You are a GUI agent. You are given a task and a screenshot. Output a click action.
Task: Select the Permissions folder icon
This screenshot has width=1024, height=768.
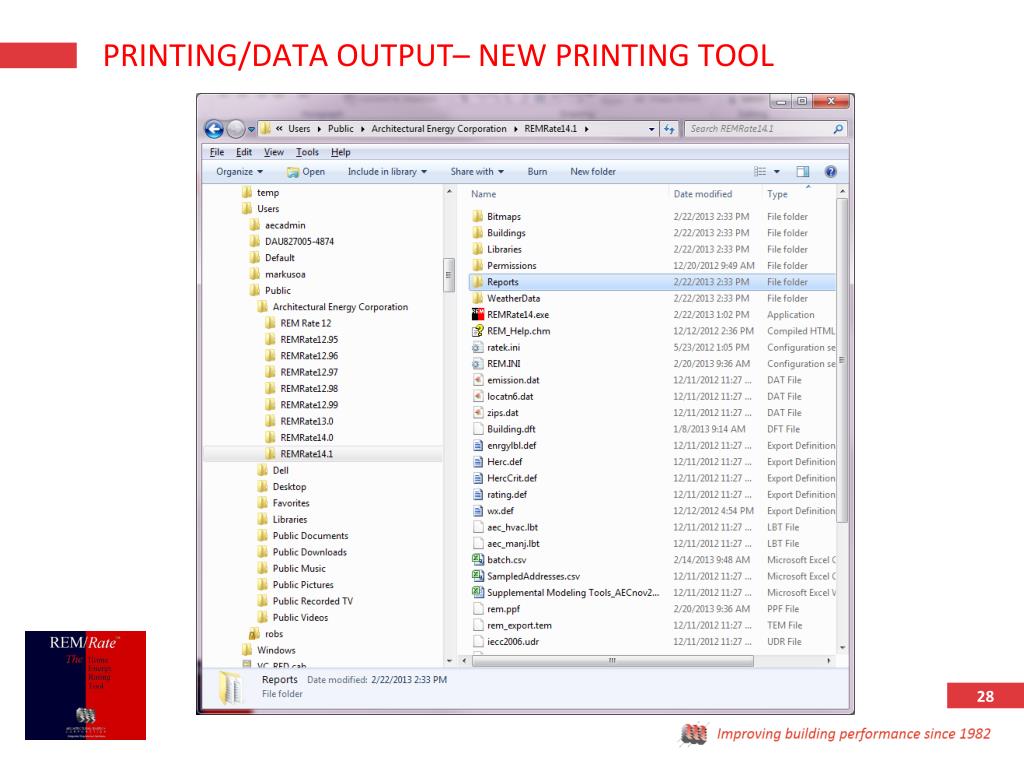[x=477, y=265]
